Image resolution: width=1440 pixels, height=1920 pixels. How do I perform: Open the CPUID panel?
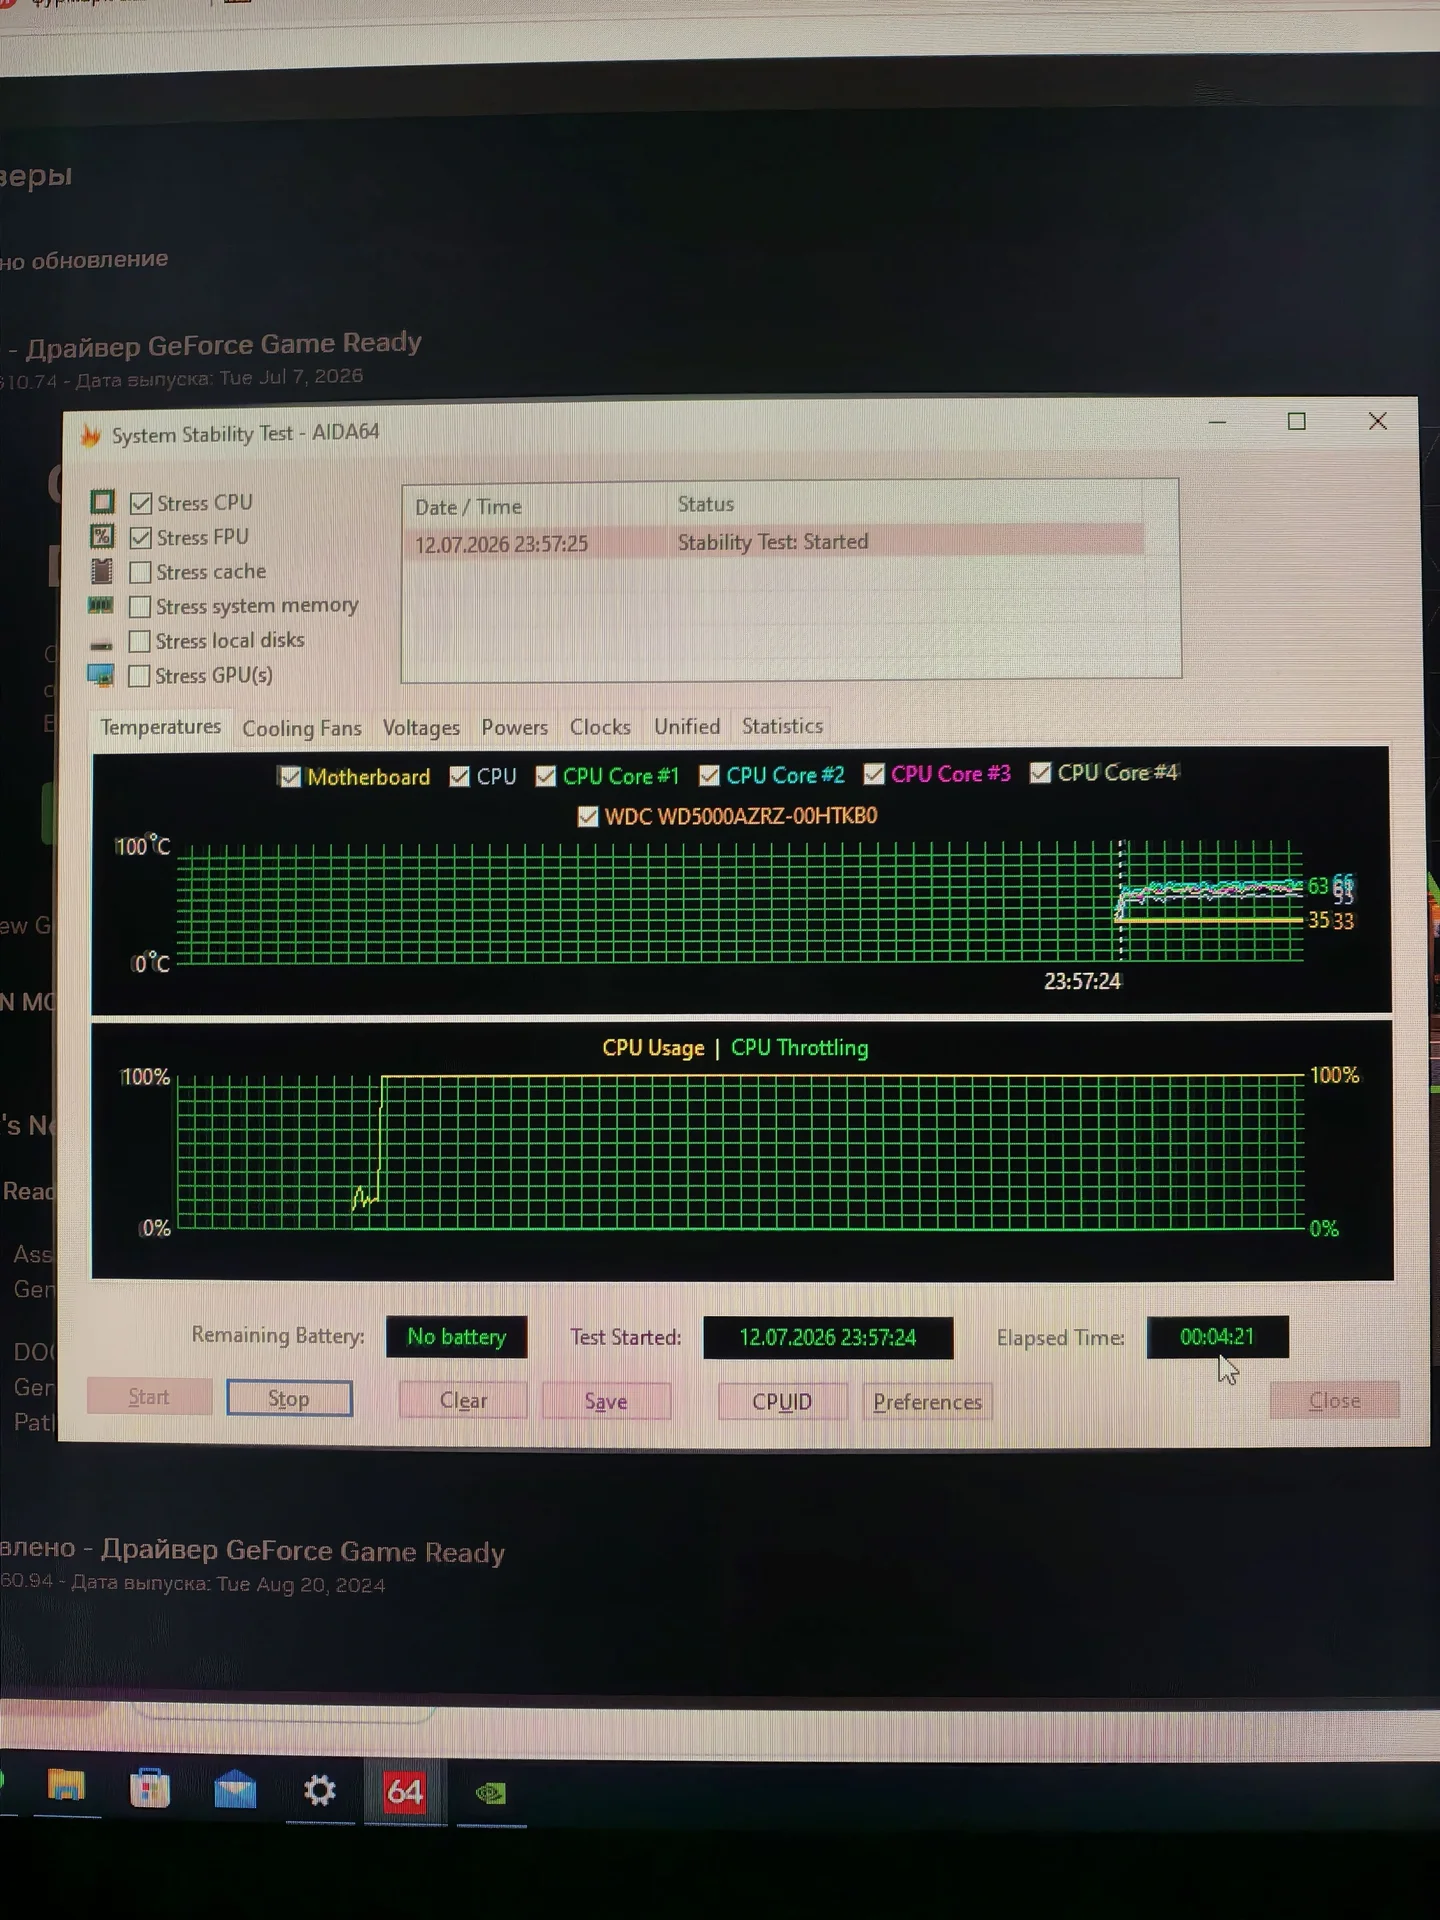782,1401
